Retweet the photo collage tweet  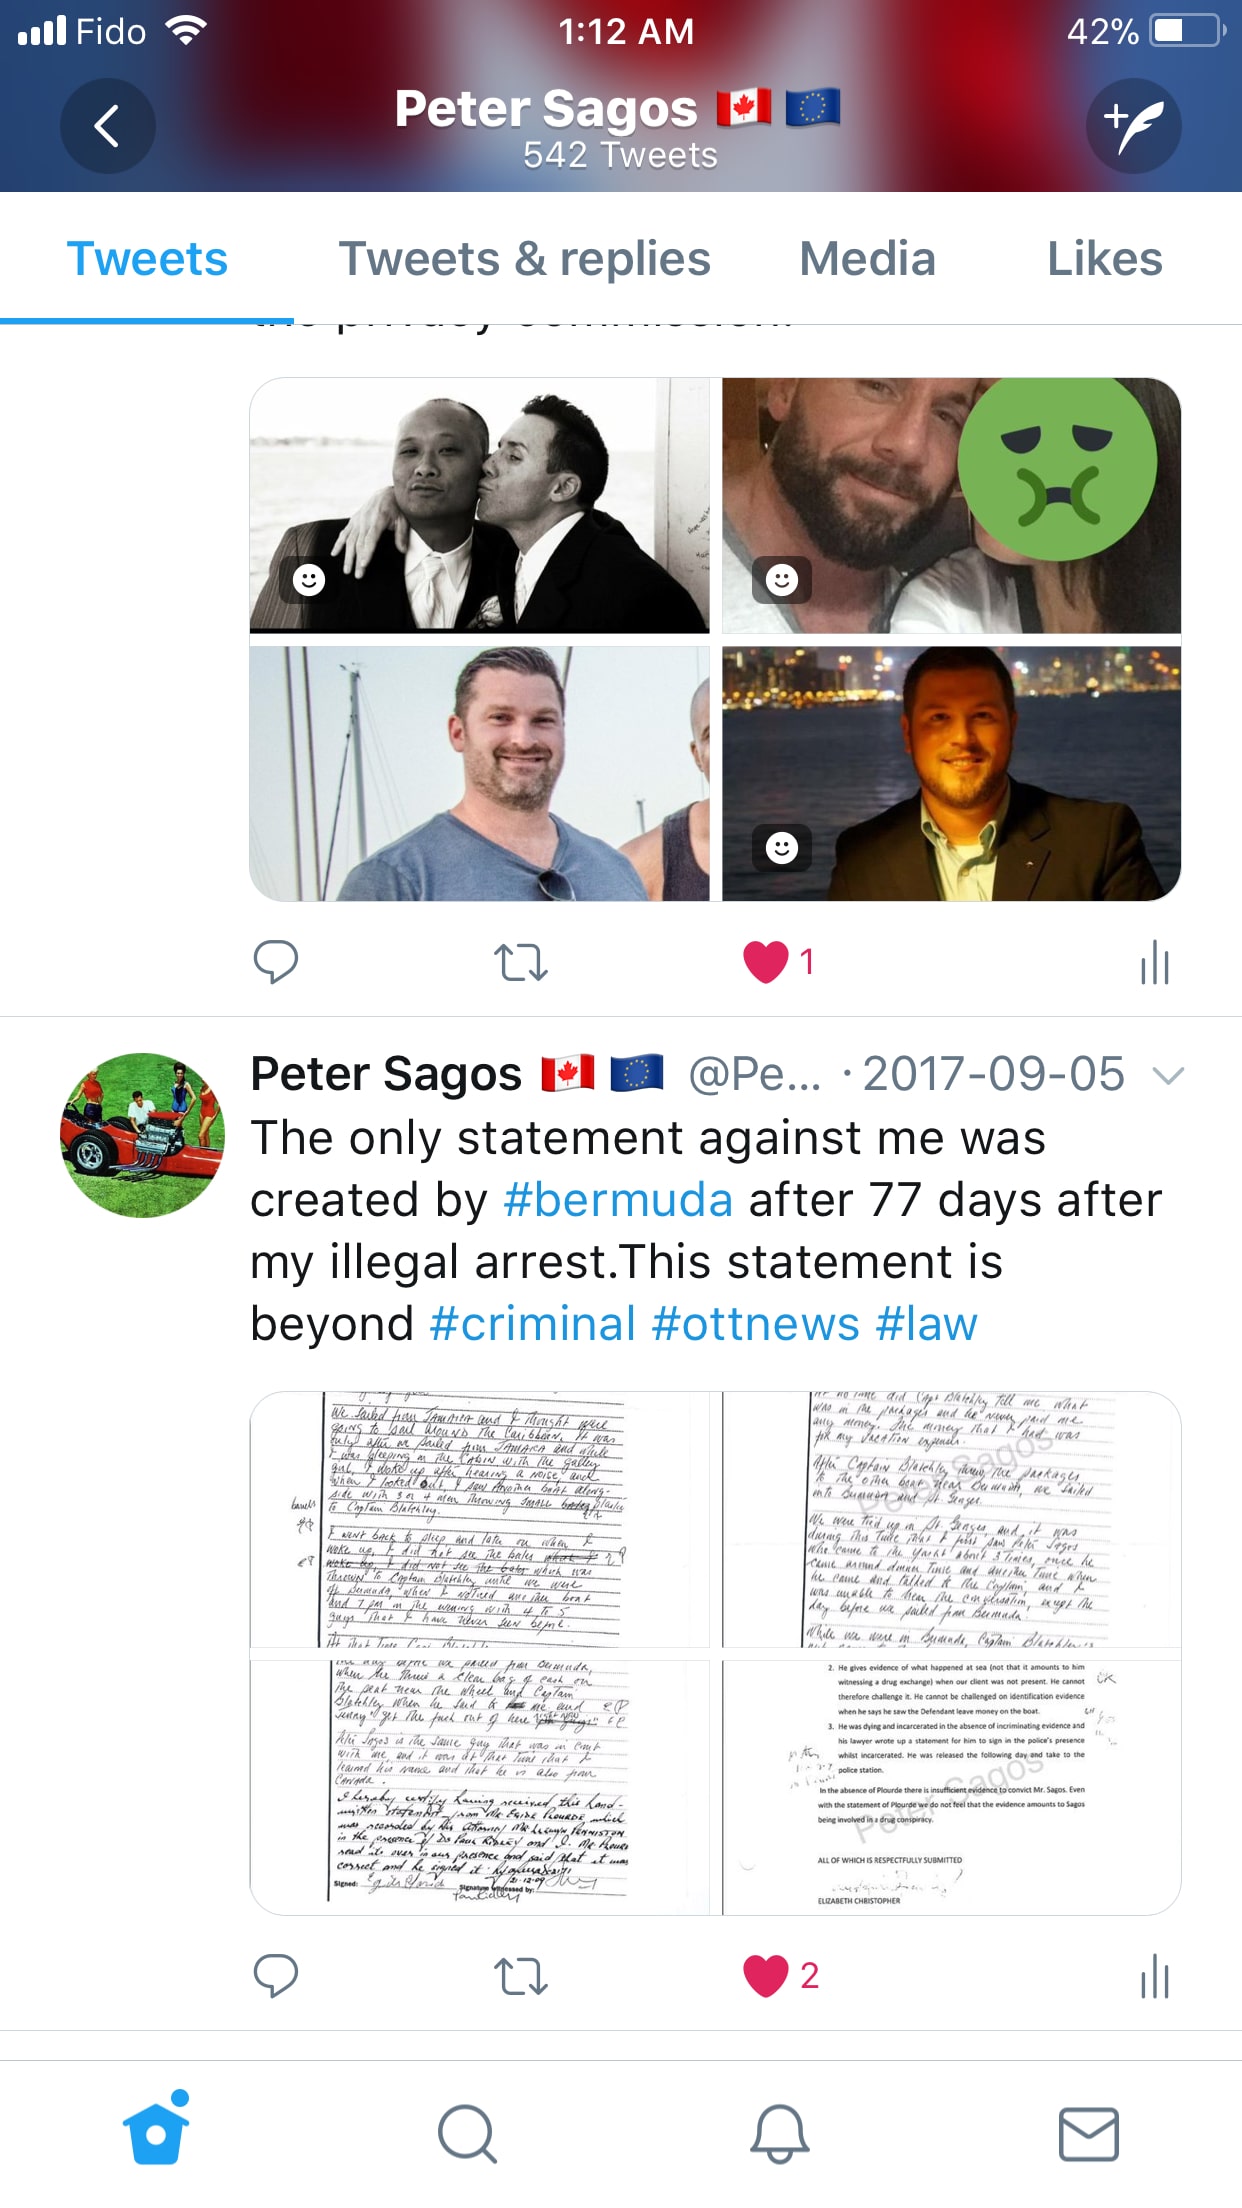[521, 962]
